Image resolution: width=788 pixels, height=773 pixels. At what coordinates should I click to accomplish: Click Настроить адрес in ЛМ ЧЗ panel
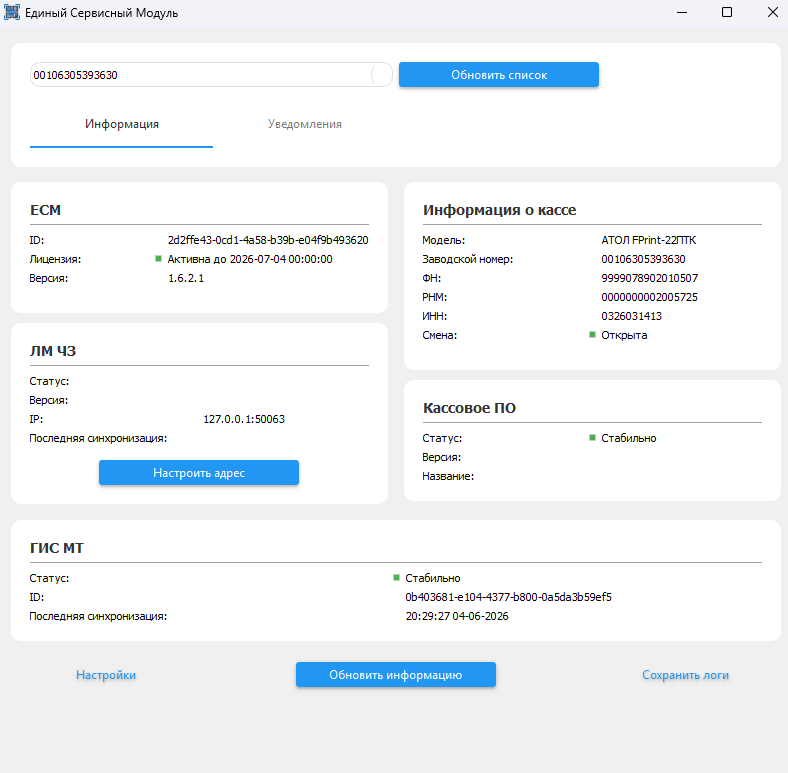point(199,473)
